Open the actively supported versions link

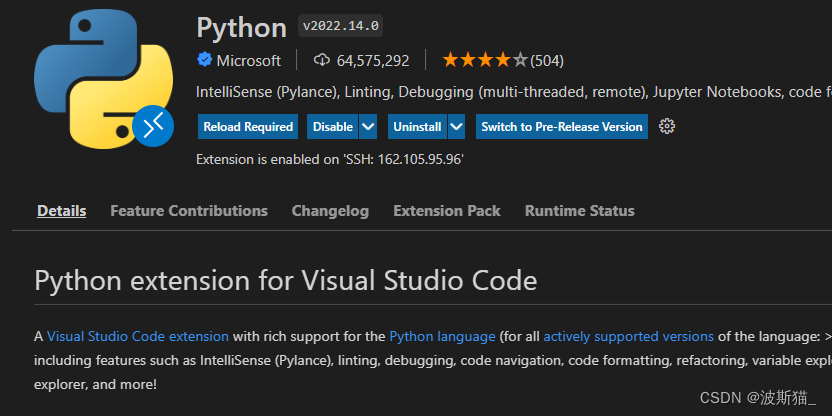point(628,336)
